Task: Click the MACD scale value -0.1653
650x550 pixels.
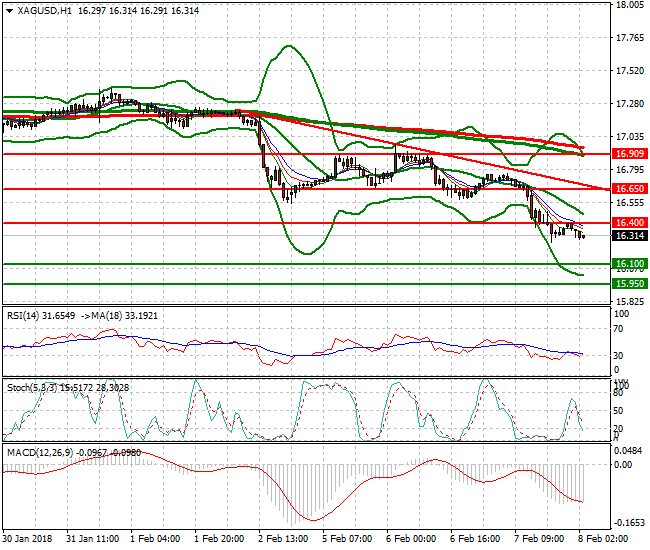Action: [629, 522]
